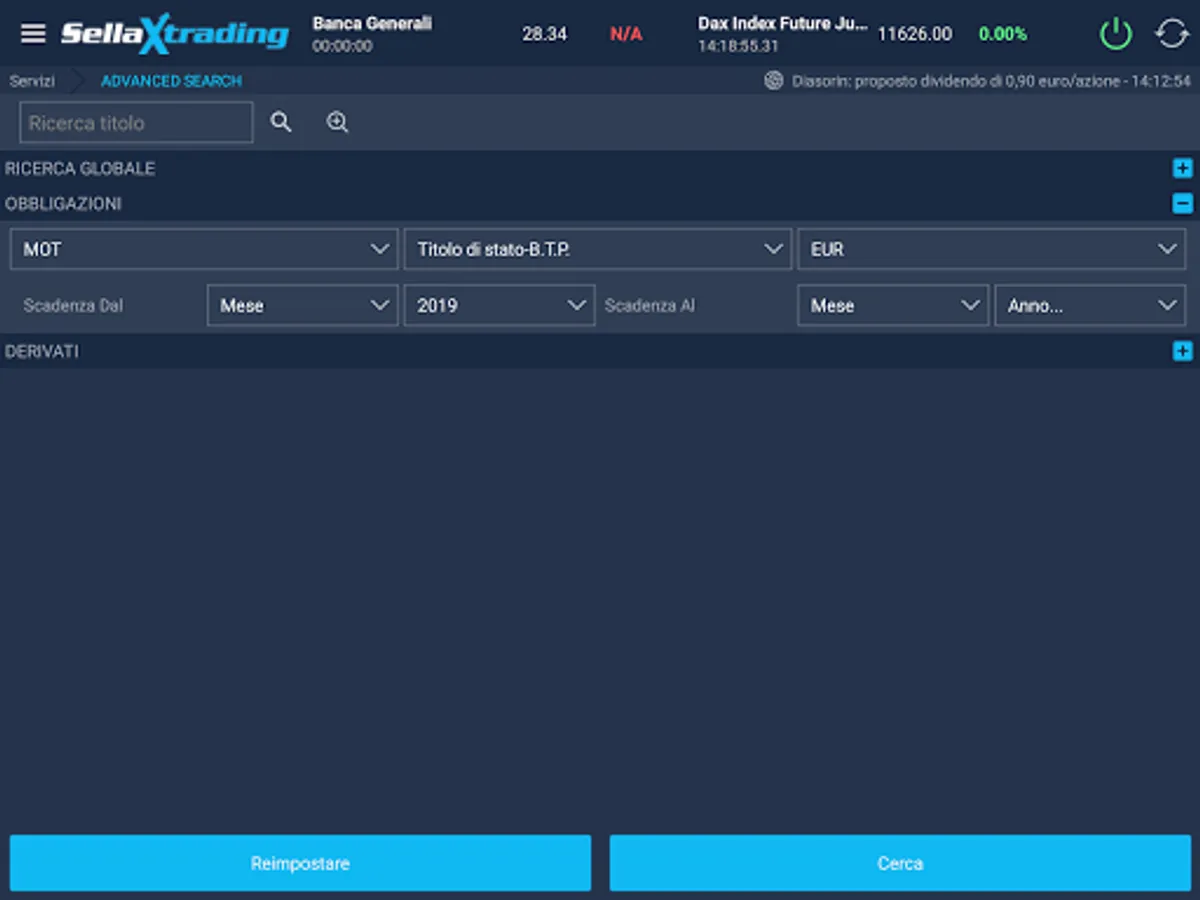Click the refresh sync icon
Viewport: 1200px width, 900px height.
1172,34
